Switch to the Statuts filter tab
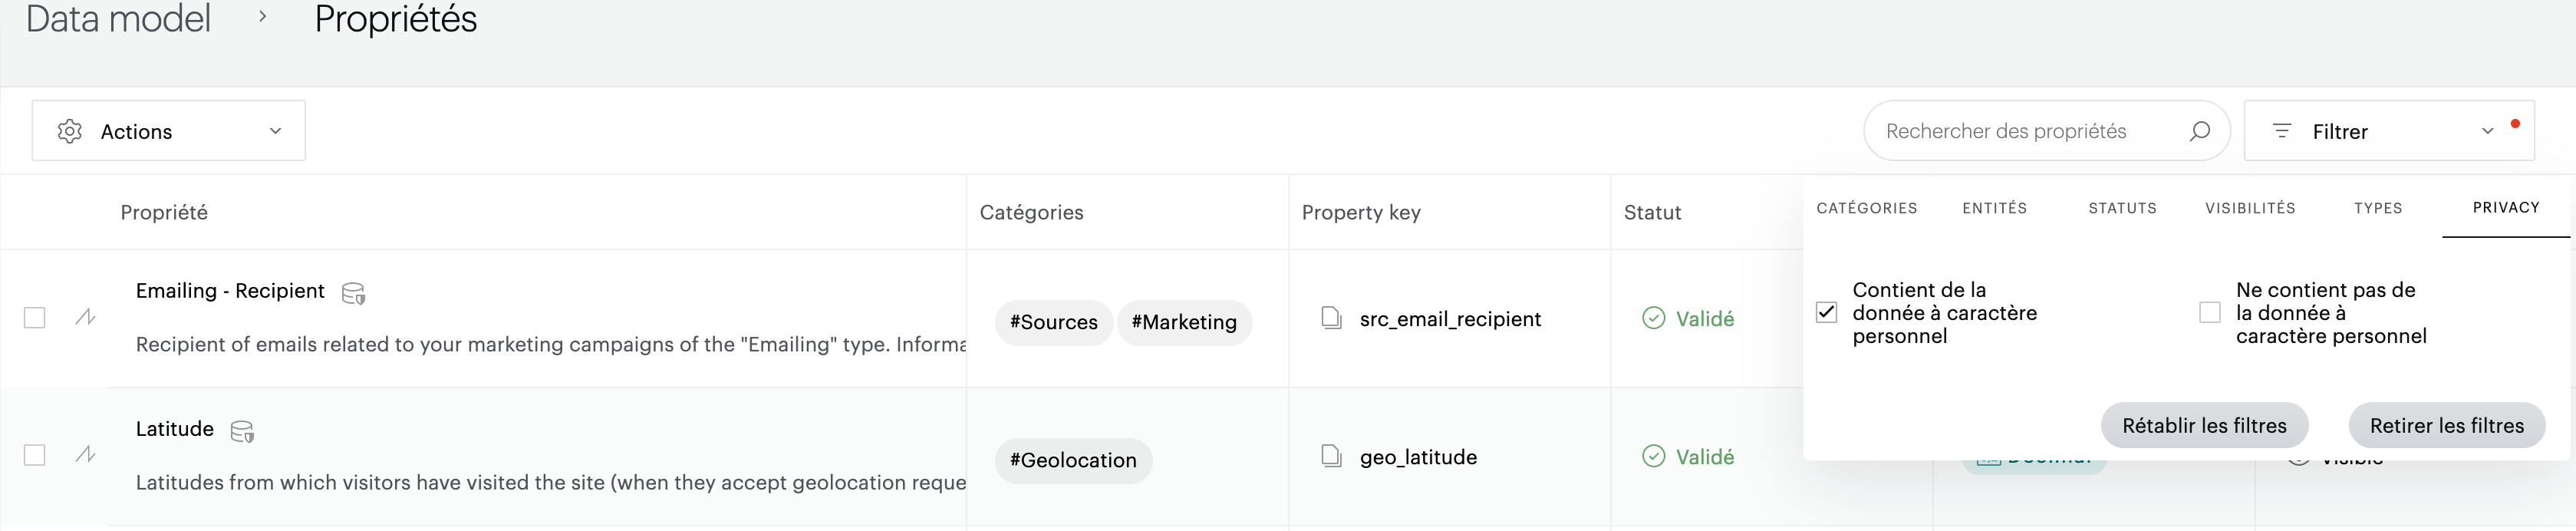Screen dimensions: 2576x531 pos(2122,208)
